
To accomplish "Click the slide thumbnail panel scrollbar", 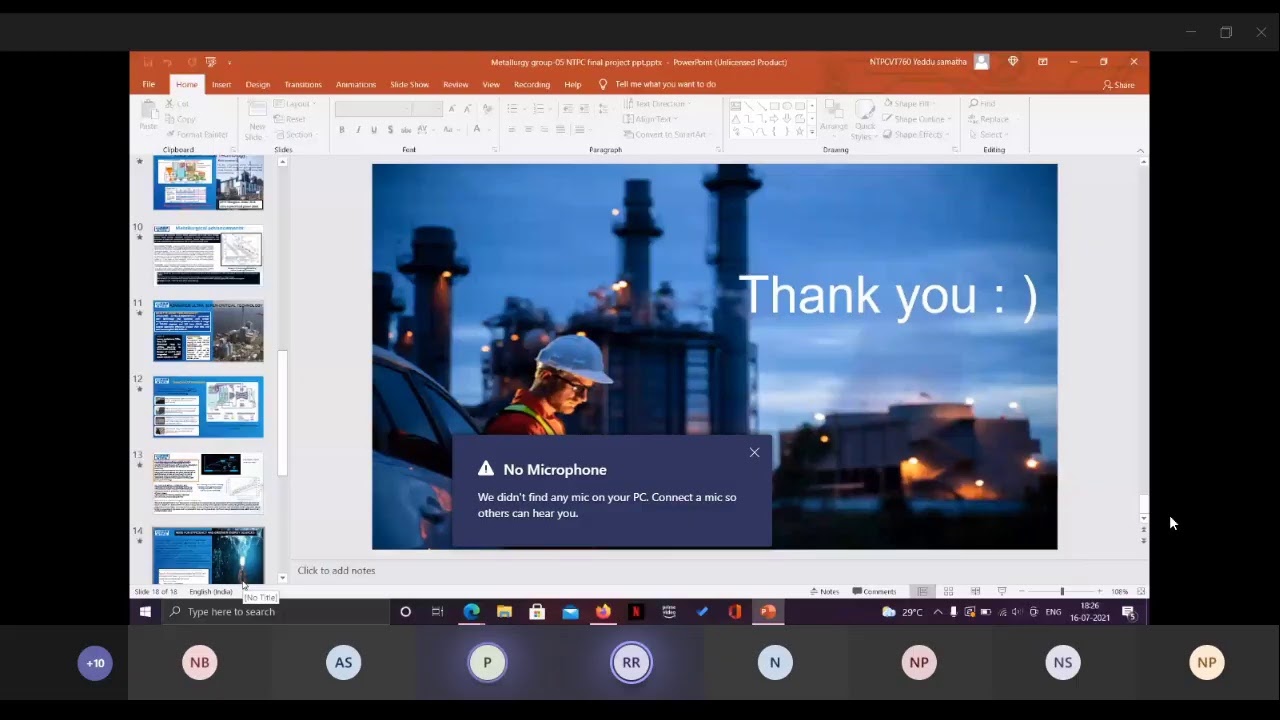I will tap(283, 413).
